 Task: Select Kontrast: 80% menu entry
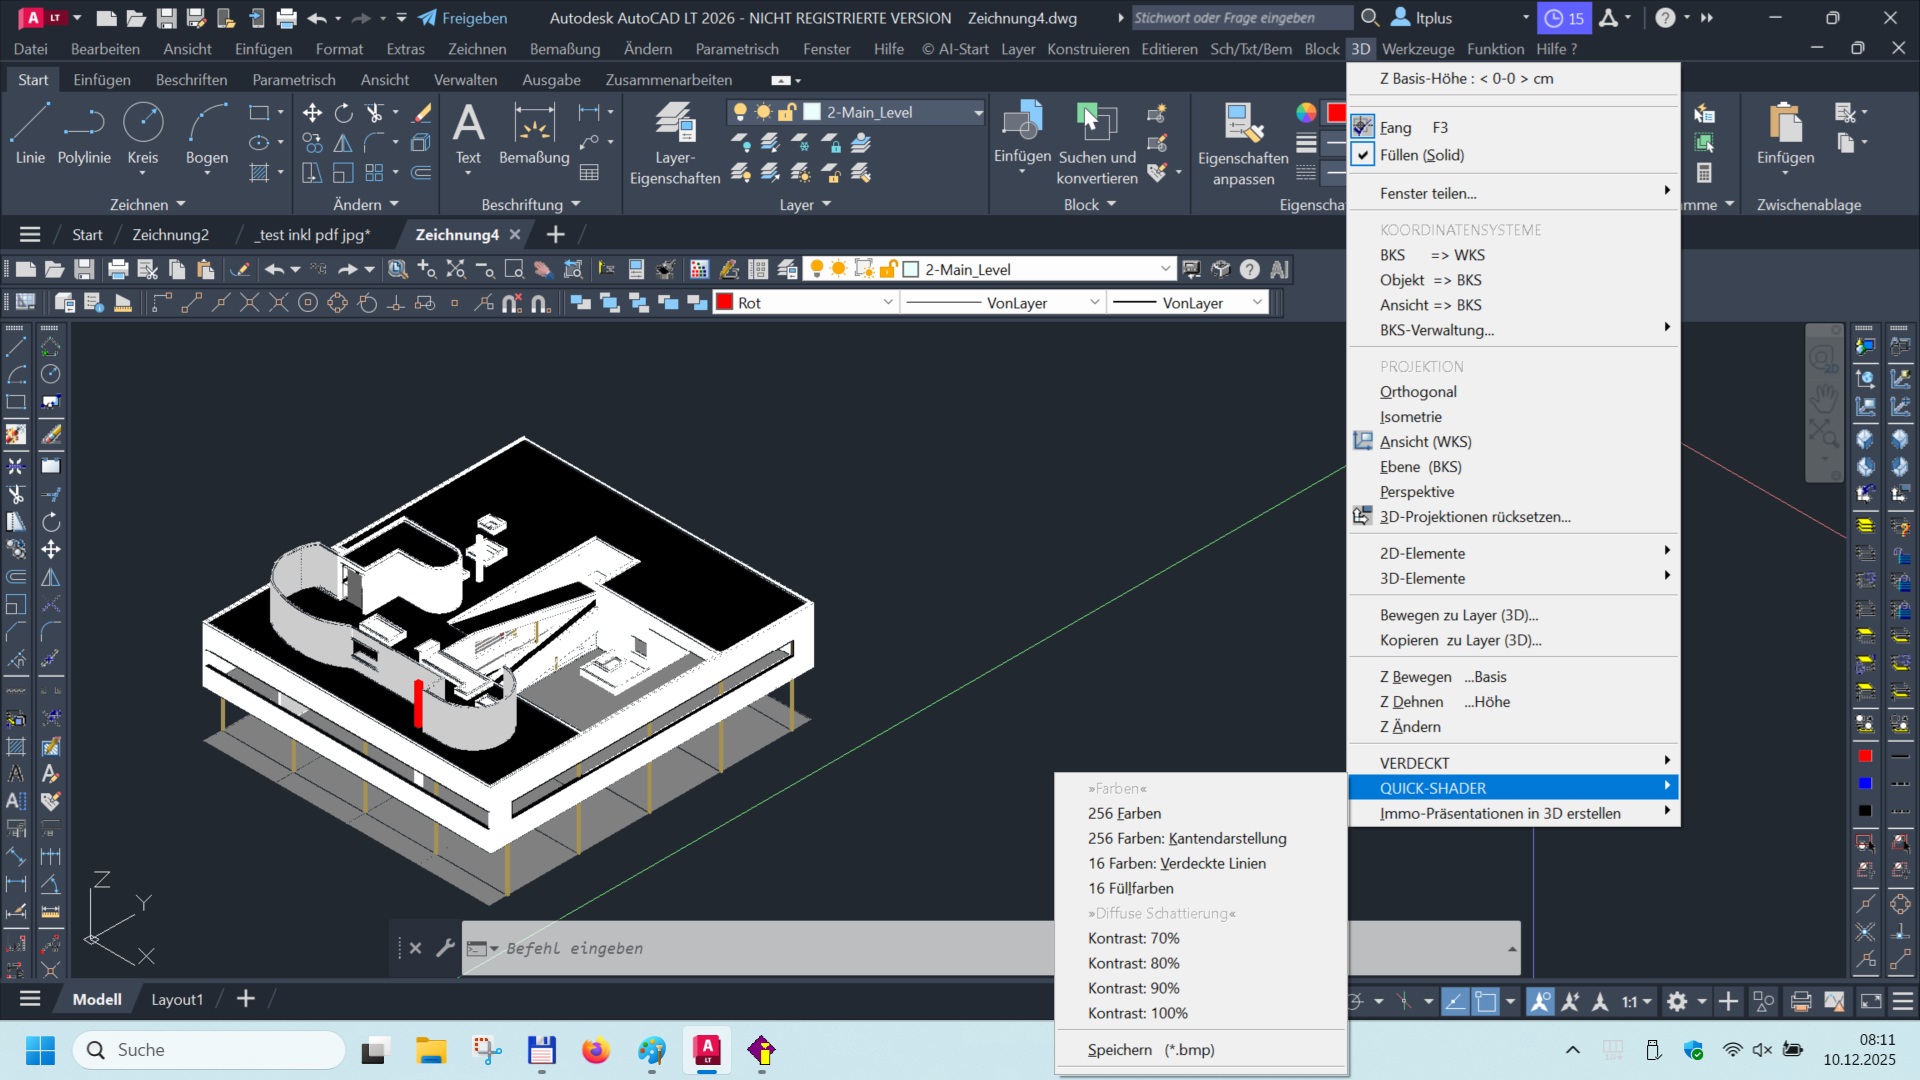click(x=1133, y=963)
